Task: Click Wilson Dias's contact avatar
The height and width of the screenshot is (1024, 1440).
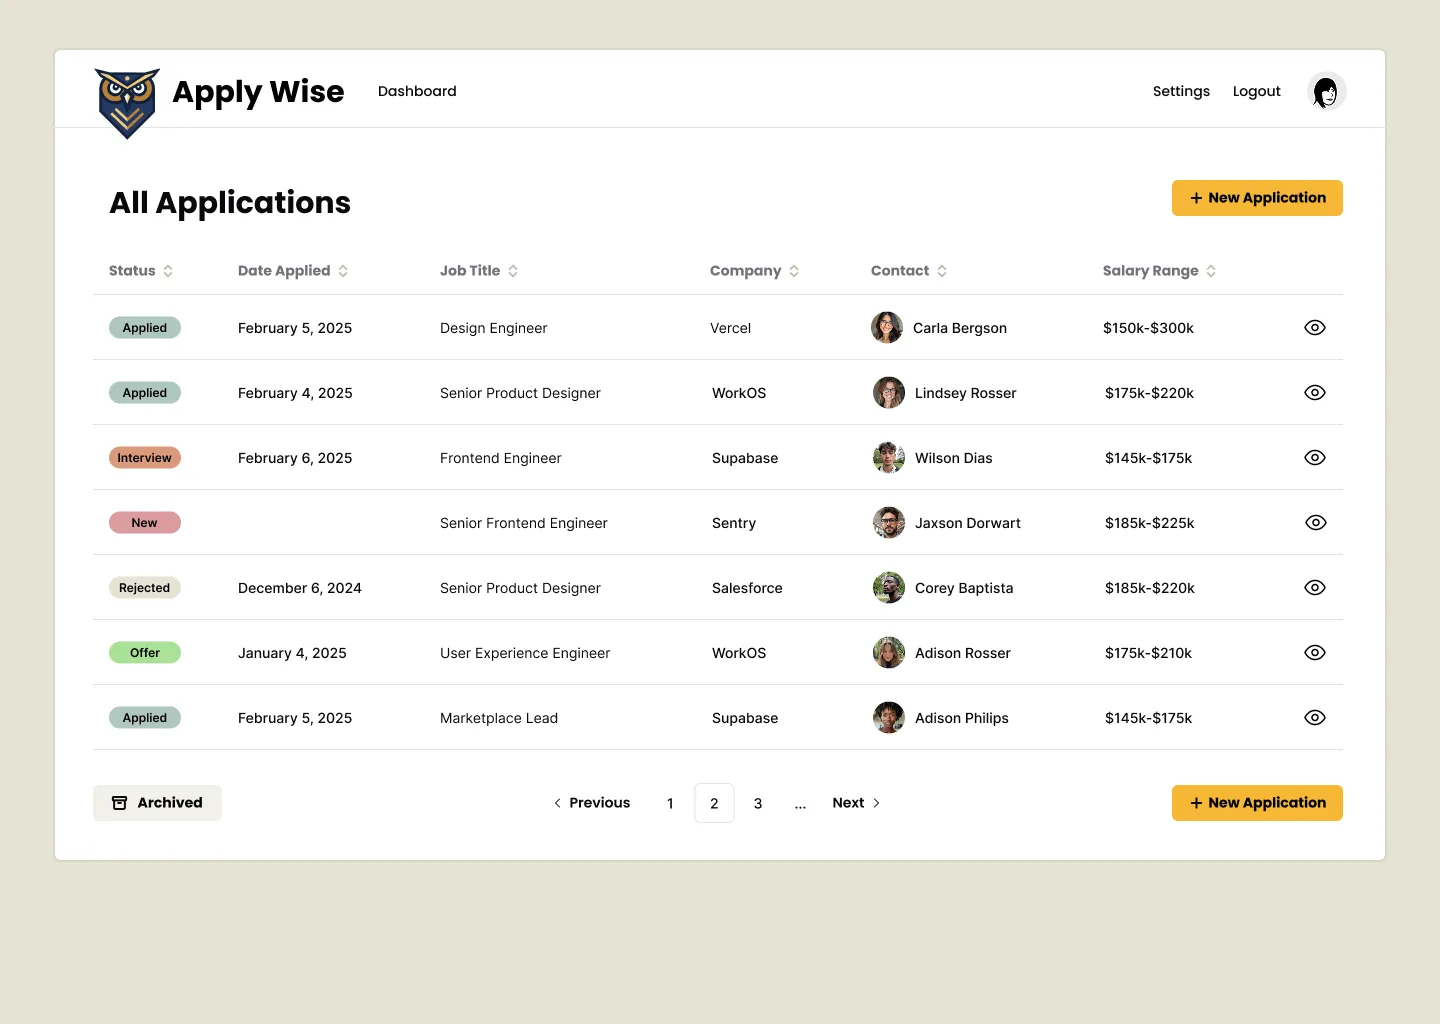Action: 888,458
